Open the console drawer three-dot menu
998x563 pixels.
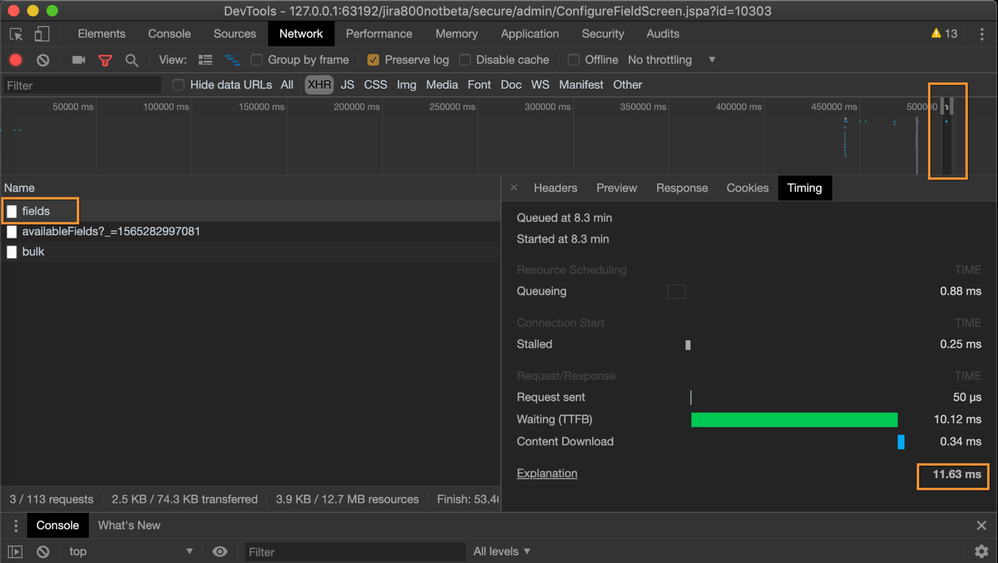15,525
